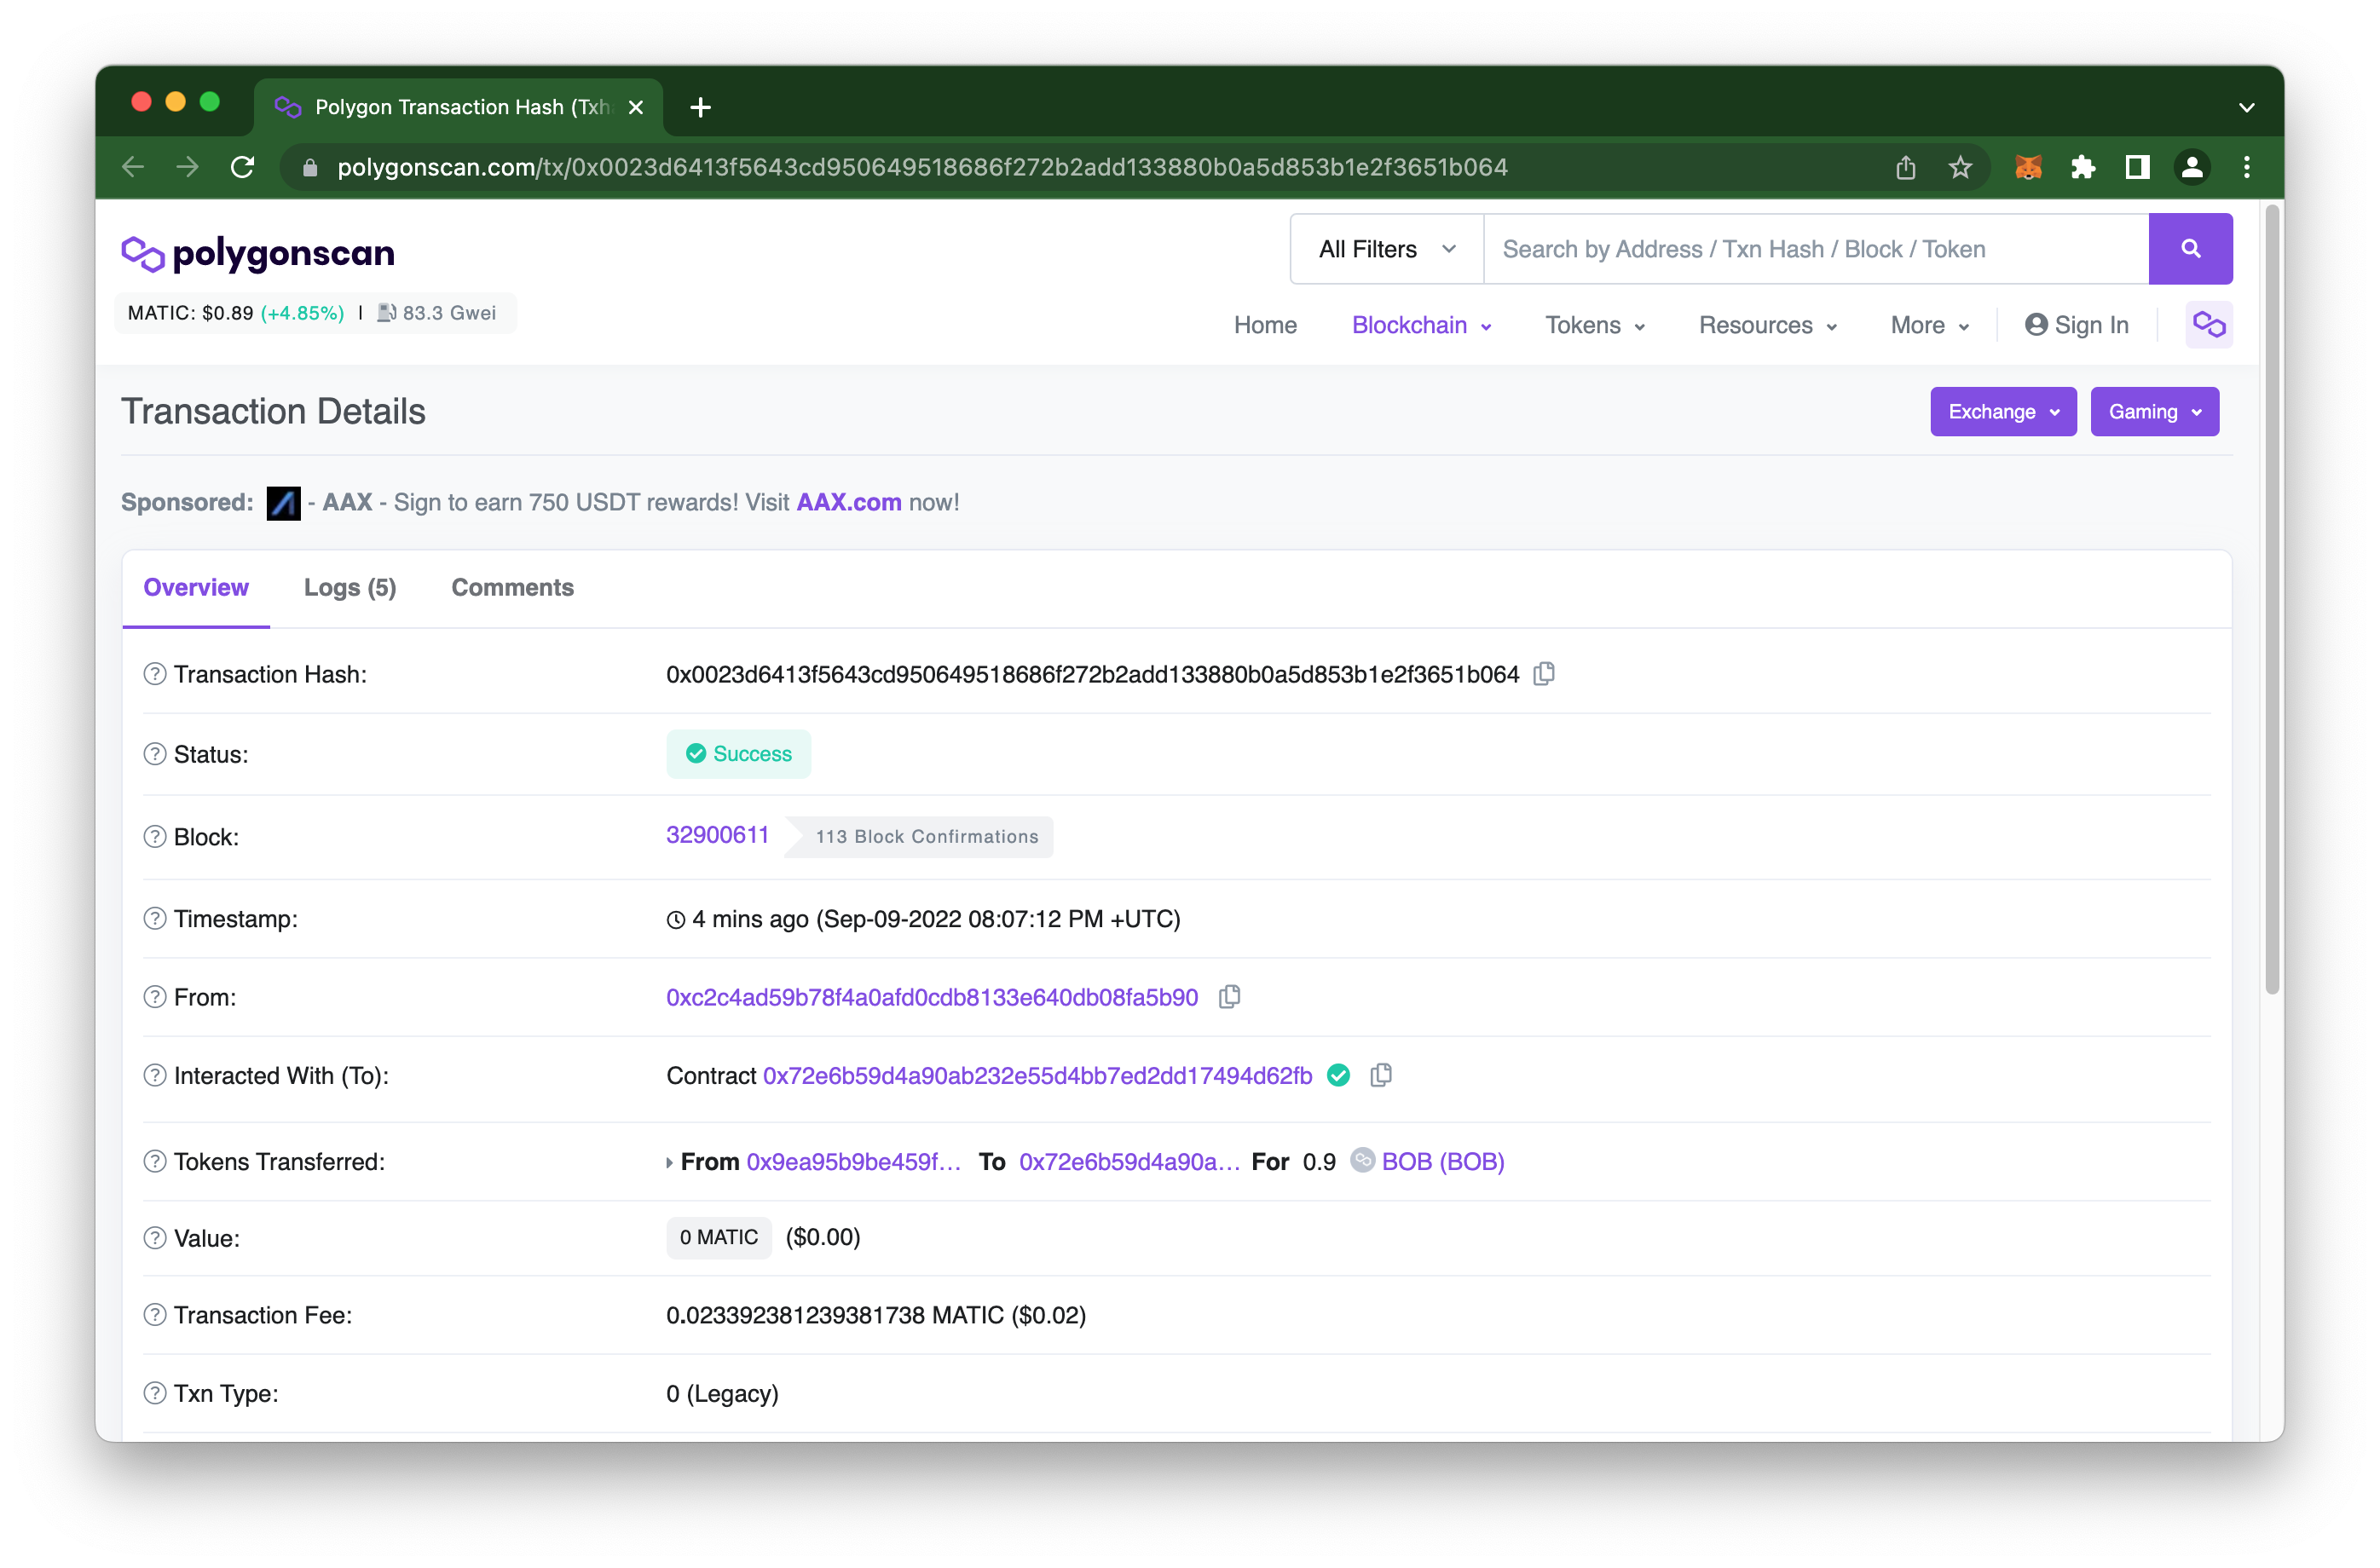The image size is (2380, 1568).
Task: Go to Home in the navbar
Action: 1265,325
